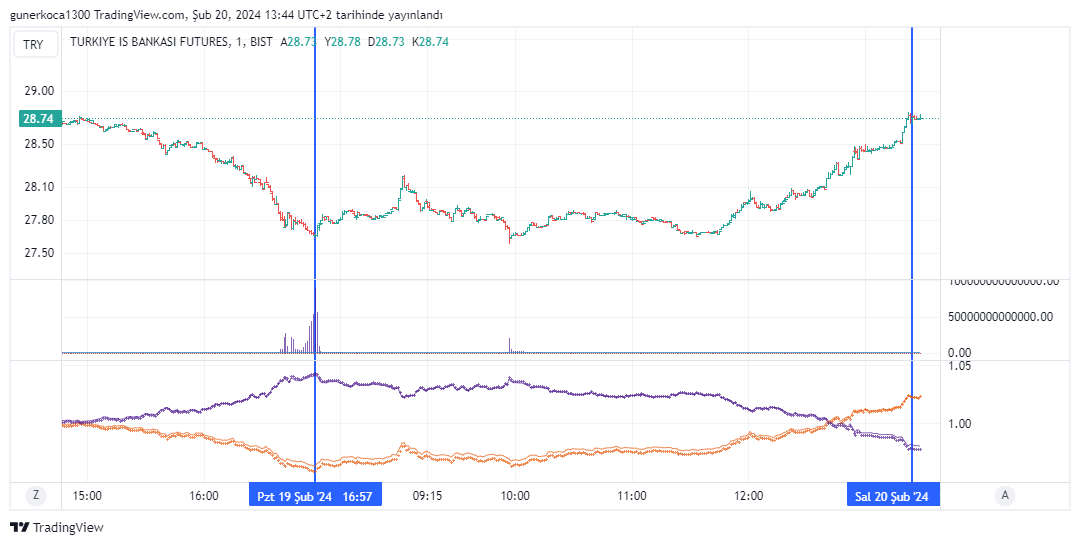The width and height of the screenshot is (1080, 545).
Task: Click the Pzt 19 Şub '24 16:57 date marker
Action: tap(315, 495)
